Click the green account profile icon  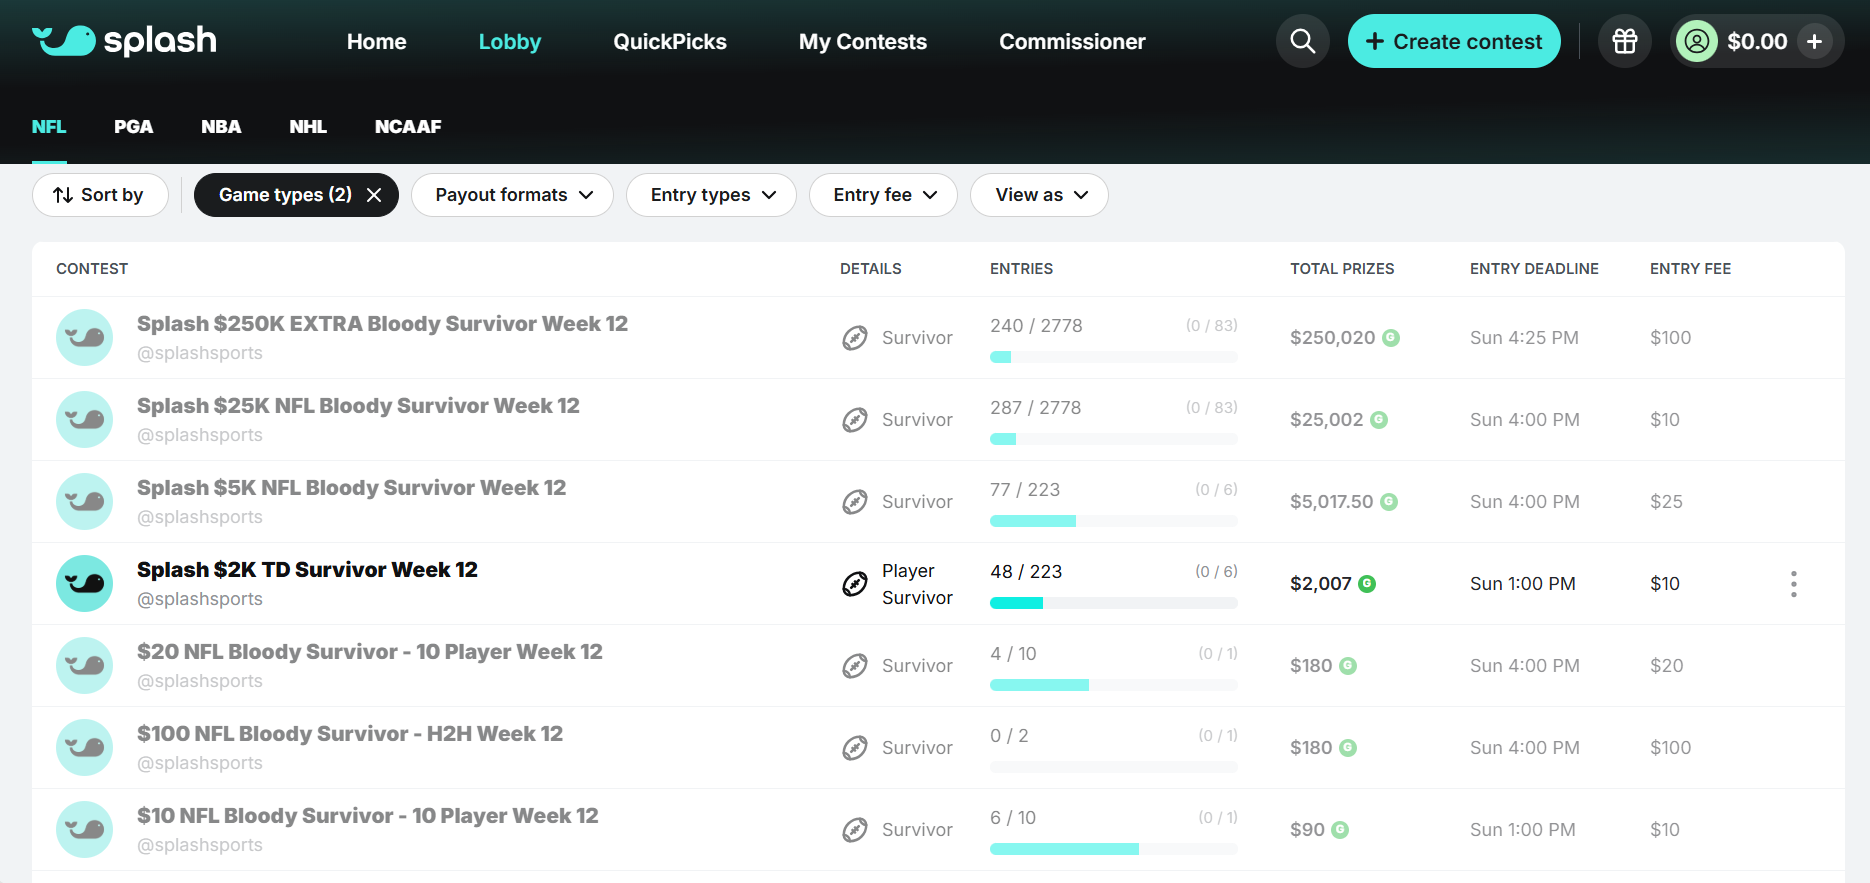coord(1696,41)
